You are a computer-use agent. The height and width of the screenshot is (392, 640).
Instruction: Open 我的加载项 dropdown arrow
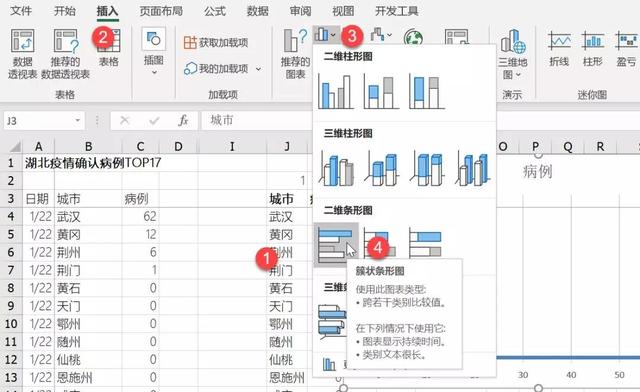[x=258, y=69]
